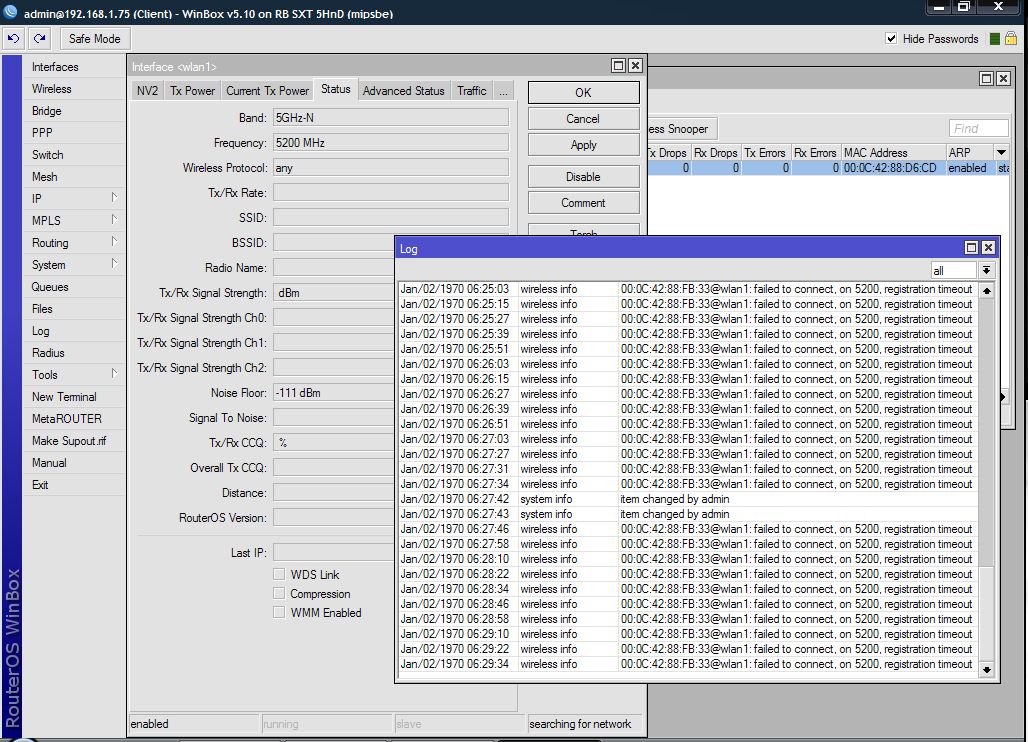1028x742 pixels.
Task: Click the Apply button
Action: [x=583, y=145]
